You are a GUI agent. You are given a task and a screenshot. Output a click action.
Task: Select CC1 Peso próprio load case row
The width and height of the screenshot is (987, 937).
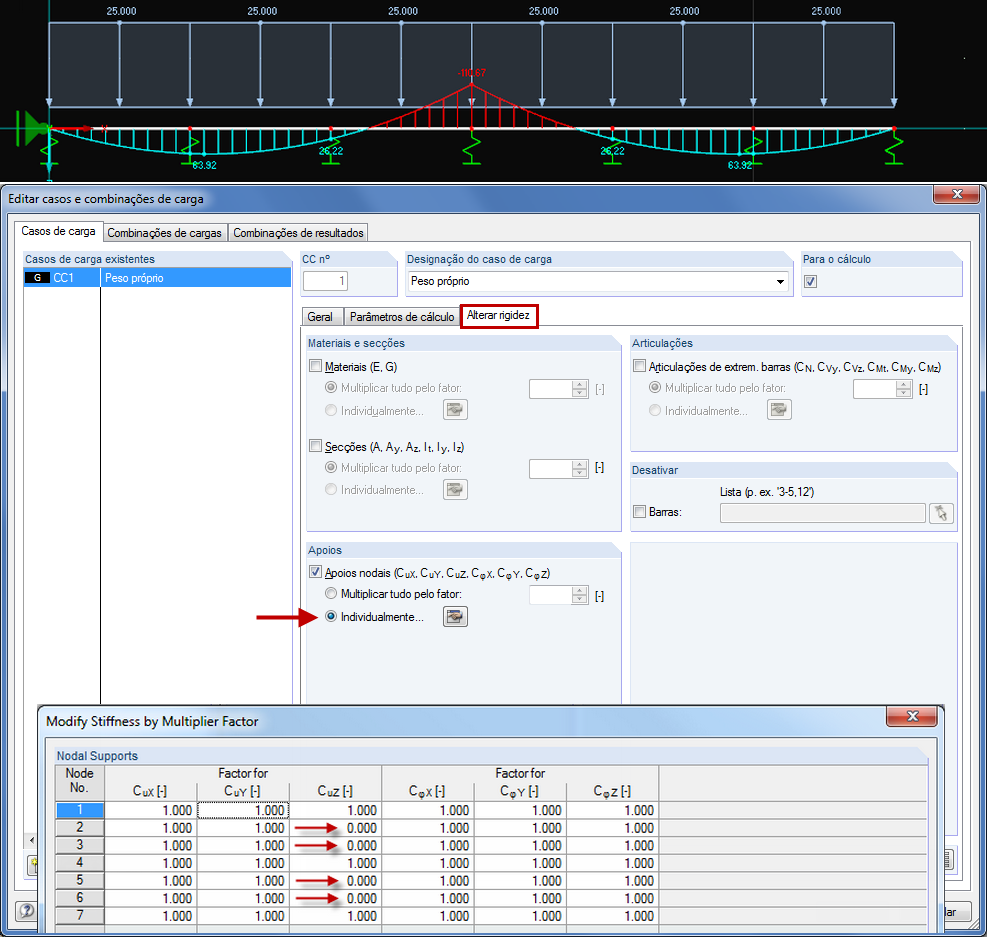[157, 278]
